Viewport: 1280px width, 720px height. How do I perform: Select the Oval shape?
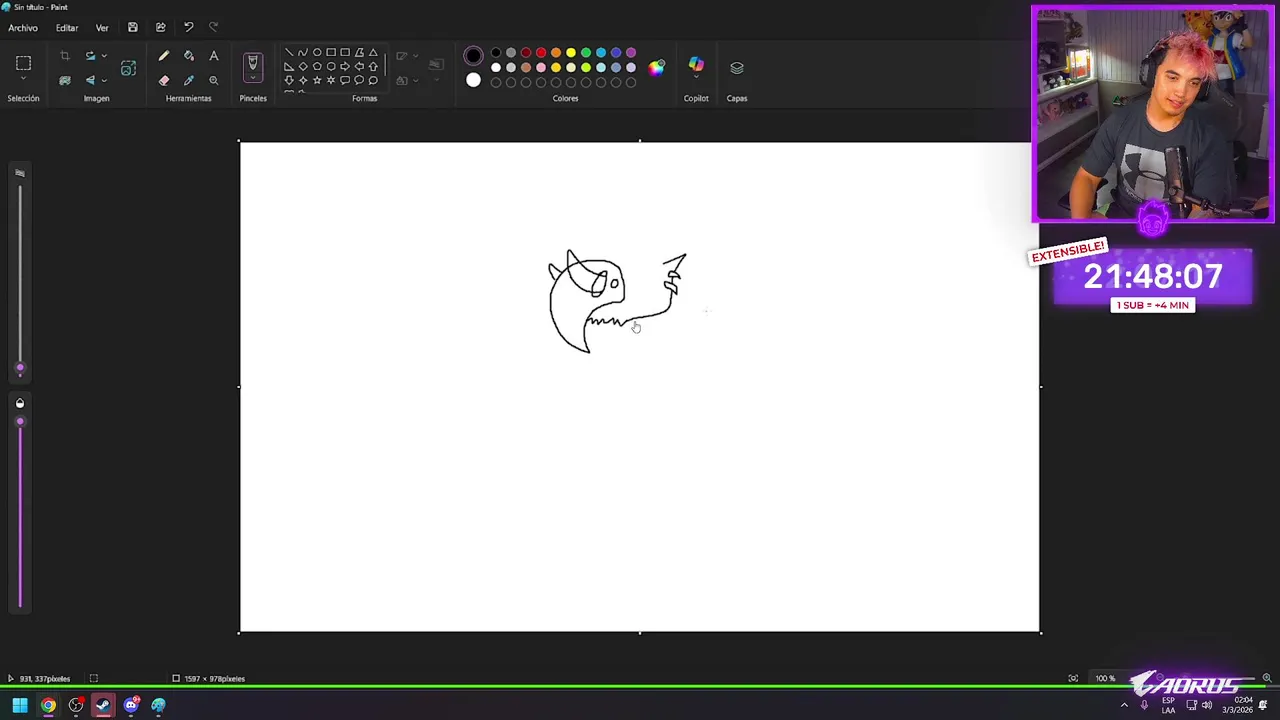coord(317,53)
